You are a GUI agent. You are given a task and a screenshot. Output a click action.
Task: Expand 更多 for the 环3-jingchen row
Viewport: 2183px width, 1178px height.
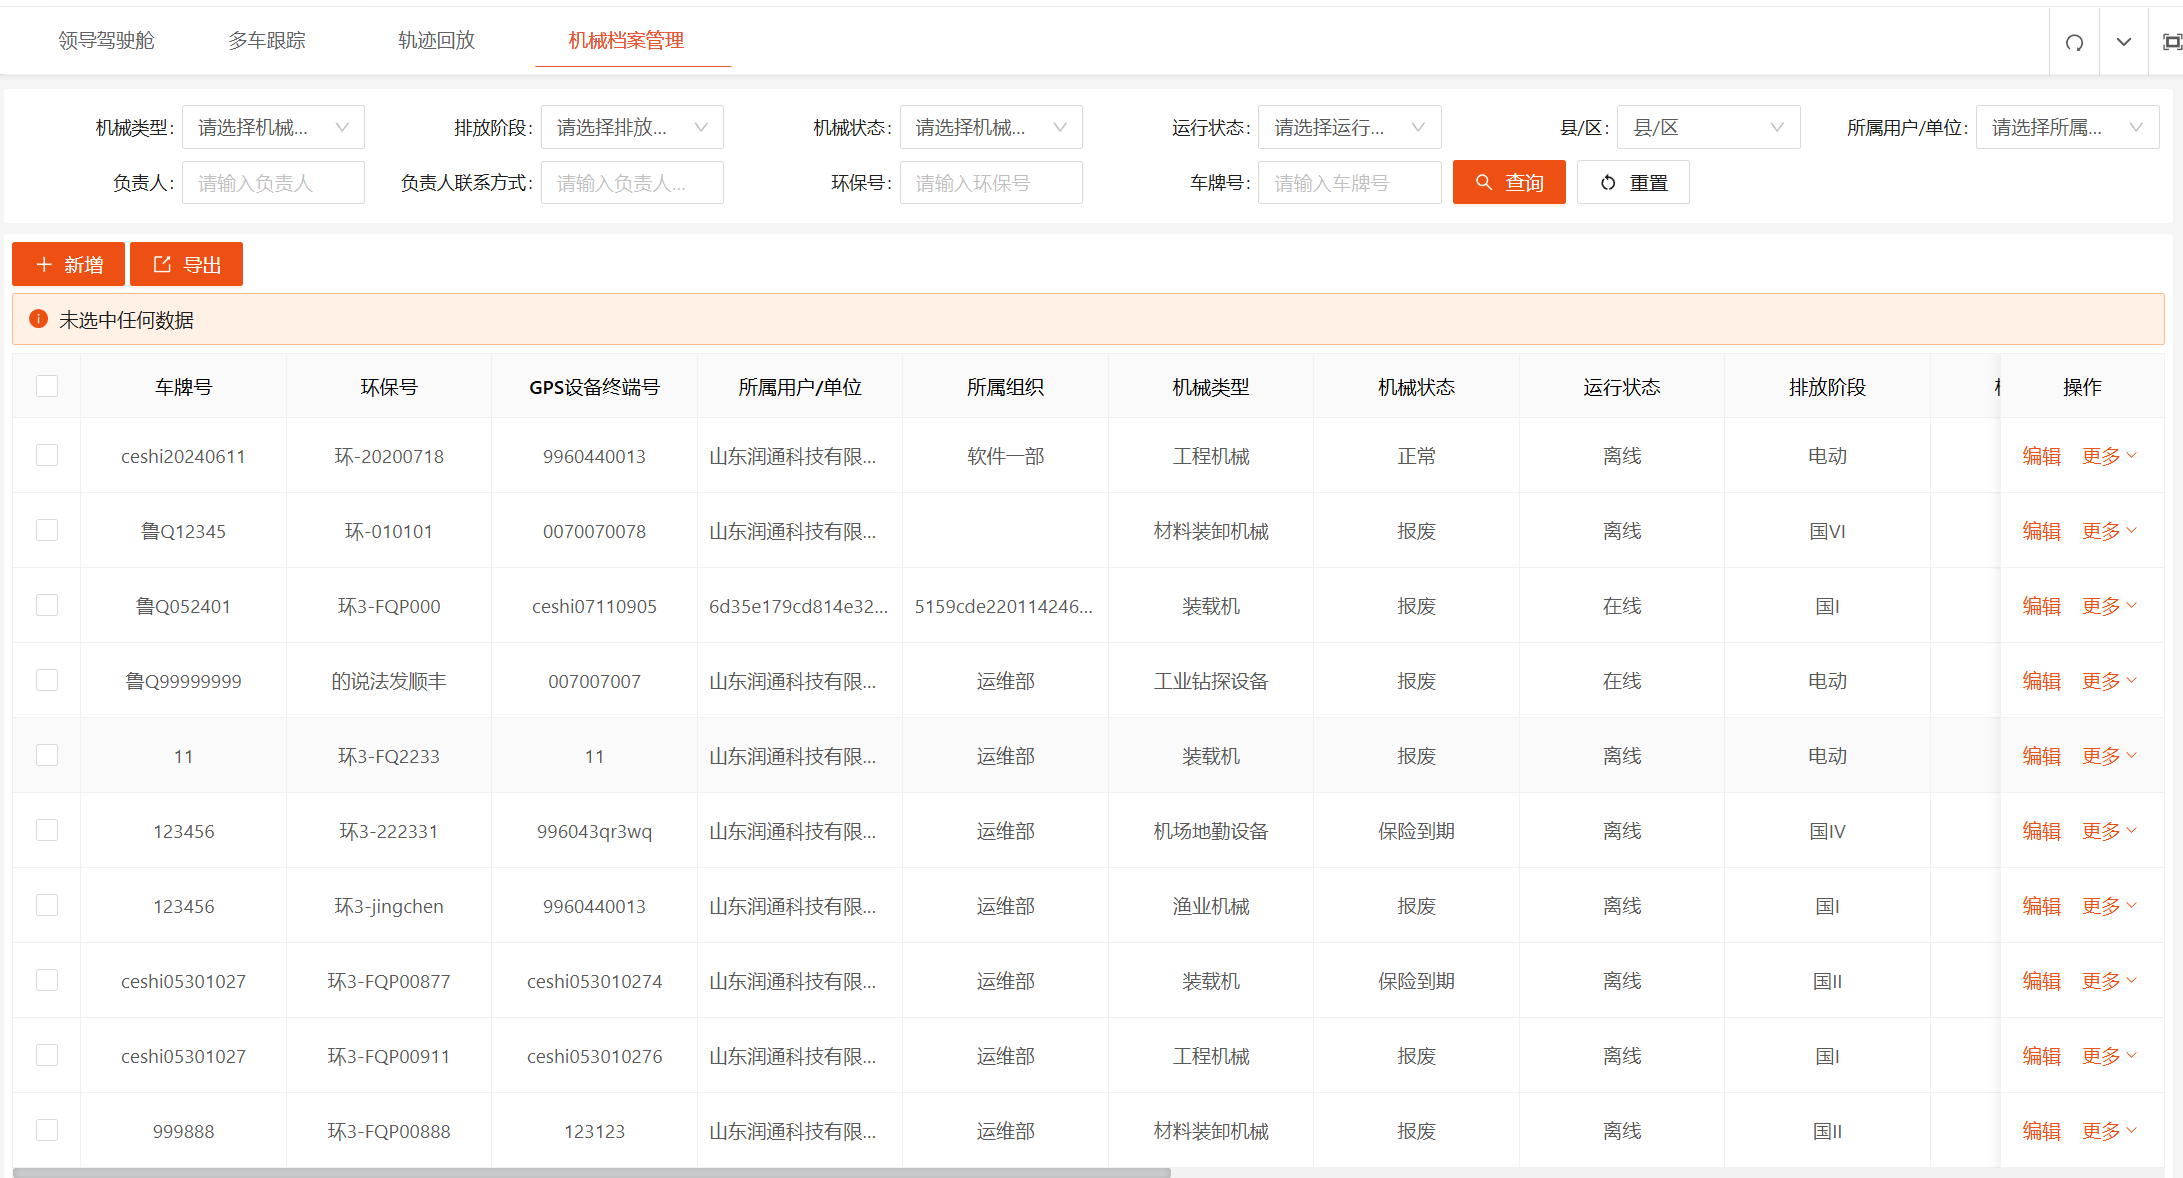[2109, 906]
